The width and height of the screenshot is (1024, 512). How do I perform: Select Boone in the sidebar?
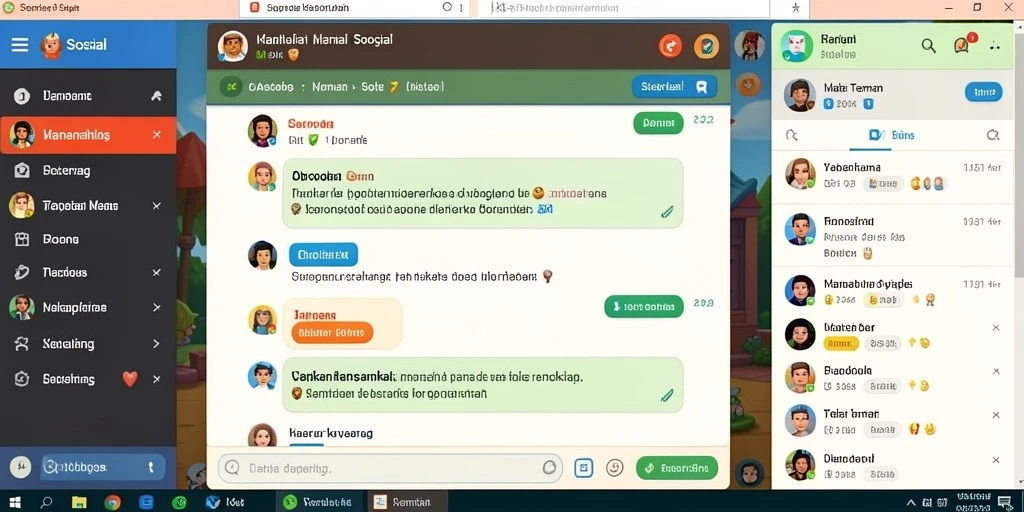pos(88,239)
